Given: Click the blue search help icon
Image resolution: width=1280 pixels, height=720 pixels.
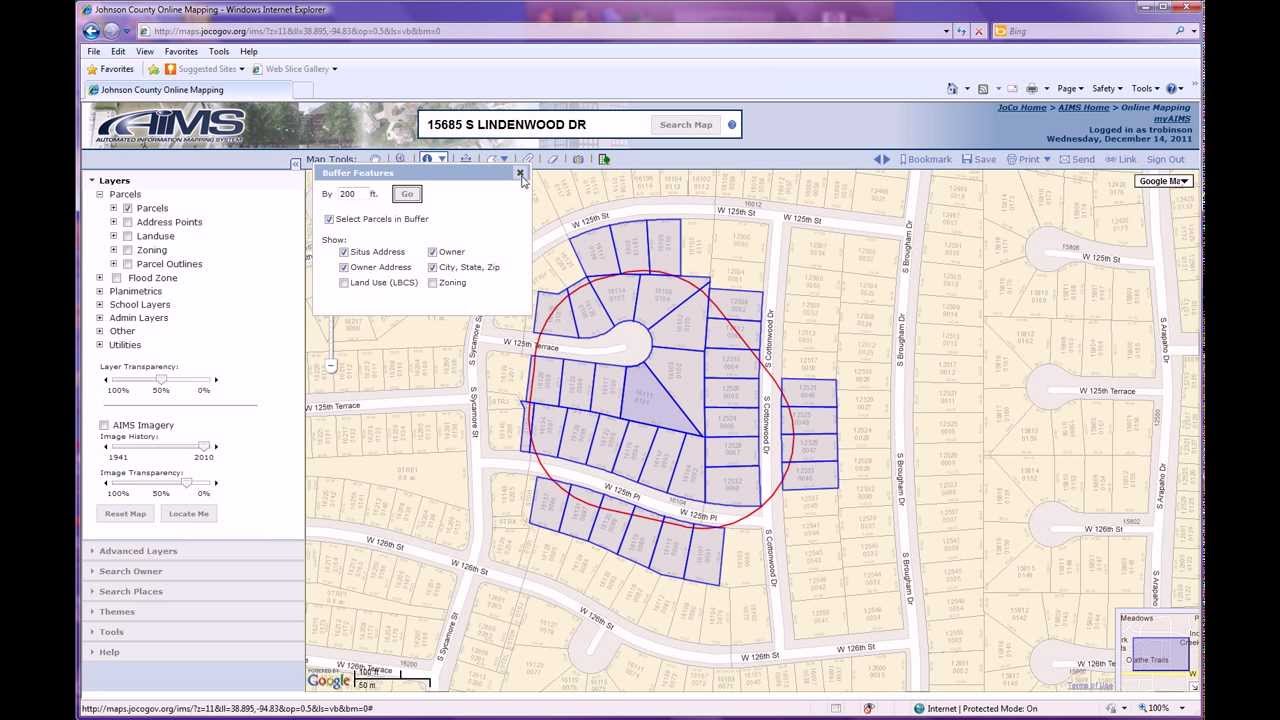Looking at the screenshot, I should (732, 125).
